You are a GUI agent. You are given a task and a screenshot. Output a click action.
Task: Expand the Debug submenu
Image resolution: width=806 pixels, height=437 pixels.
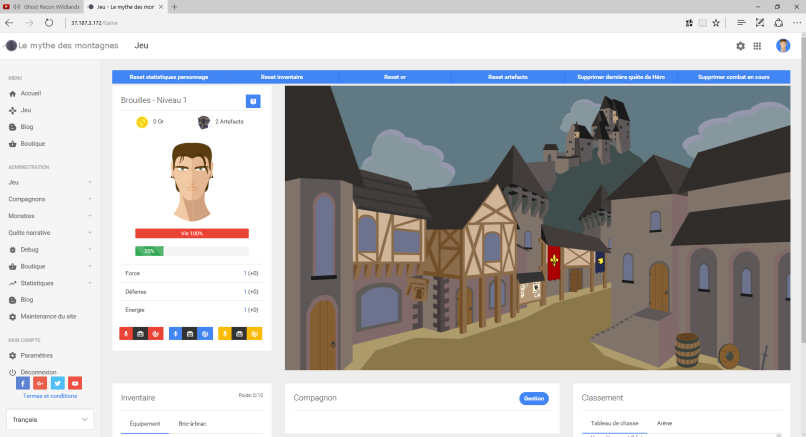tap(50, 250)
